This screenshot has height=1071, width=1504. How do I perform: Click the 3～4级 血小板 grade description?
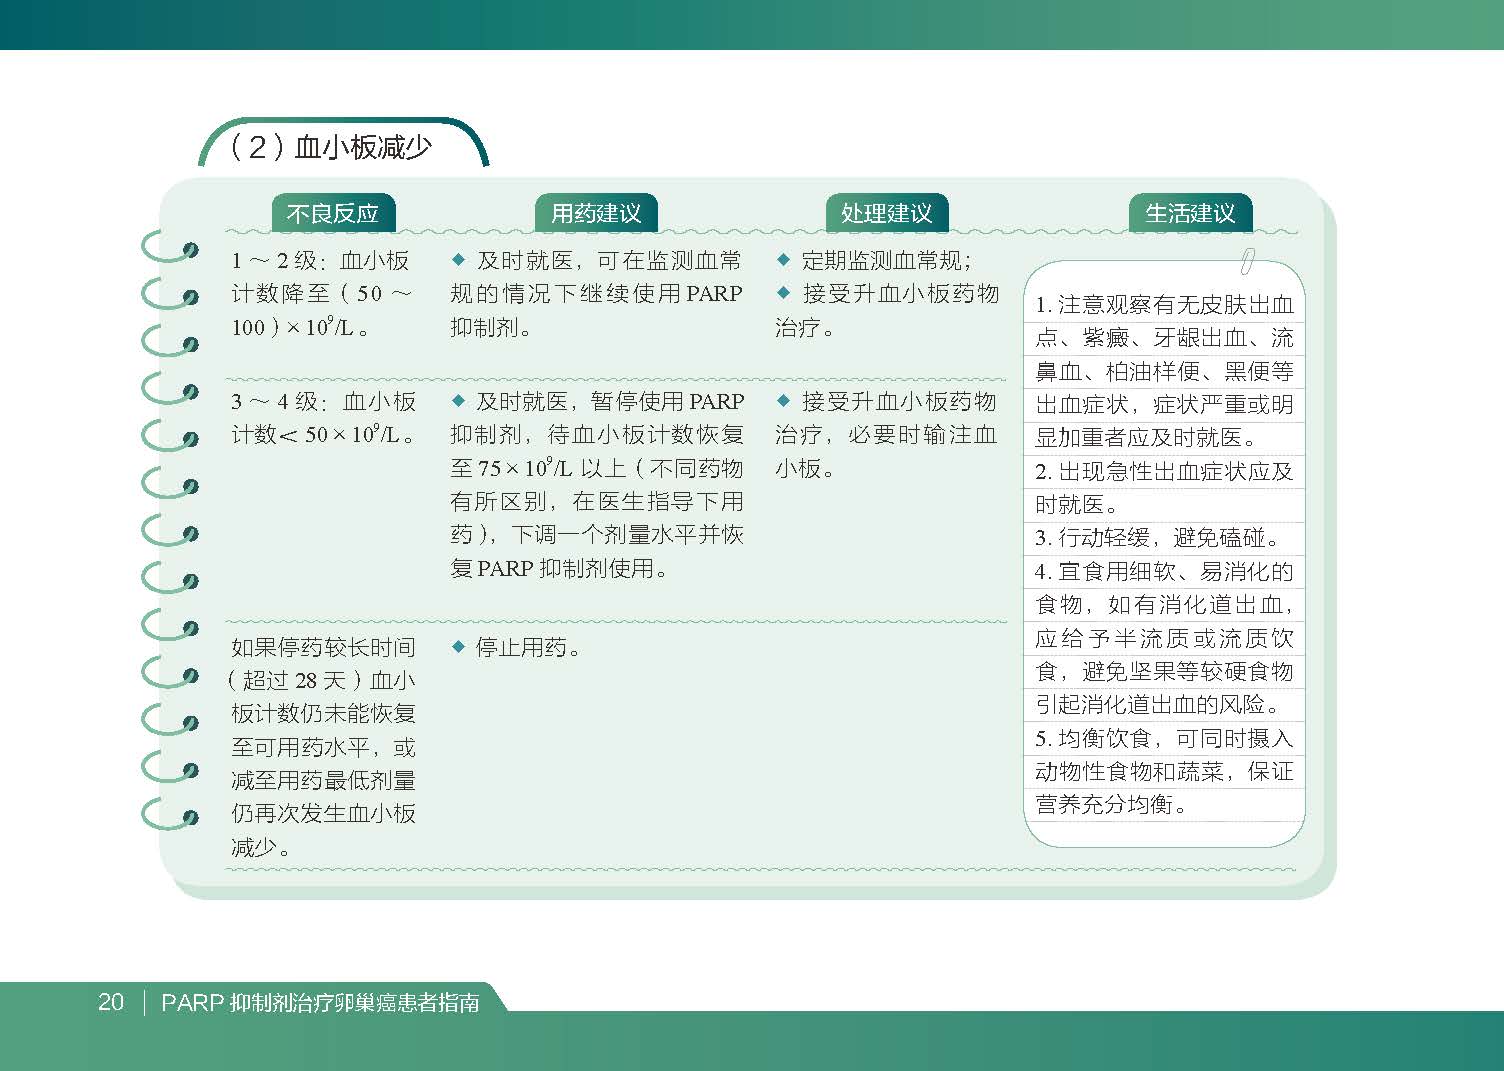(323, 418)
